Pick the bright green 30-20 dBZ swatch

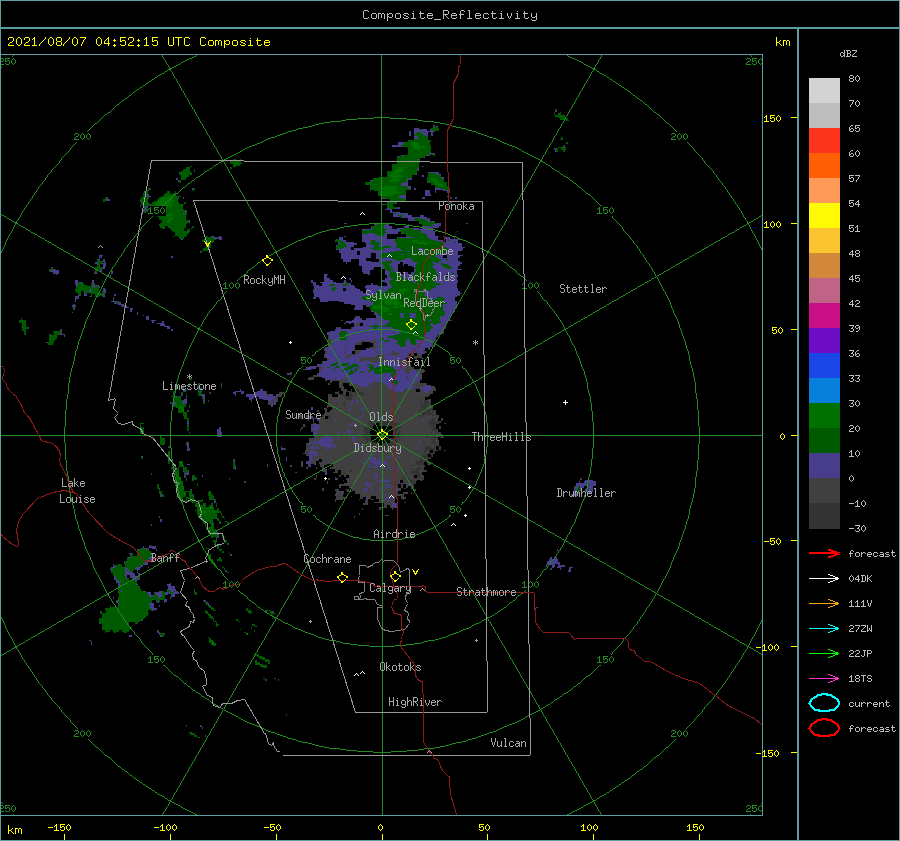pos(824,415)
